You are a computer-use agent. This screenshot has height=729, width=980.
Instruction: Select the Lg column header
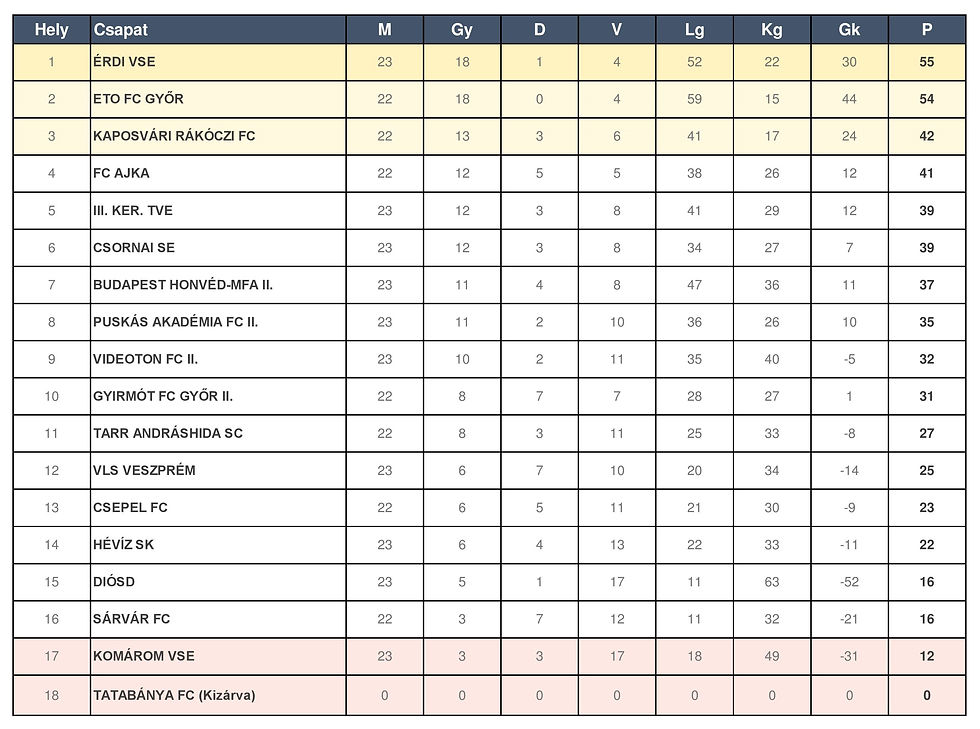point(694,30)
